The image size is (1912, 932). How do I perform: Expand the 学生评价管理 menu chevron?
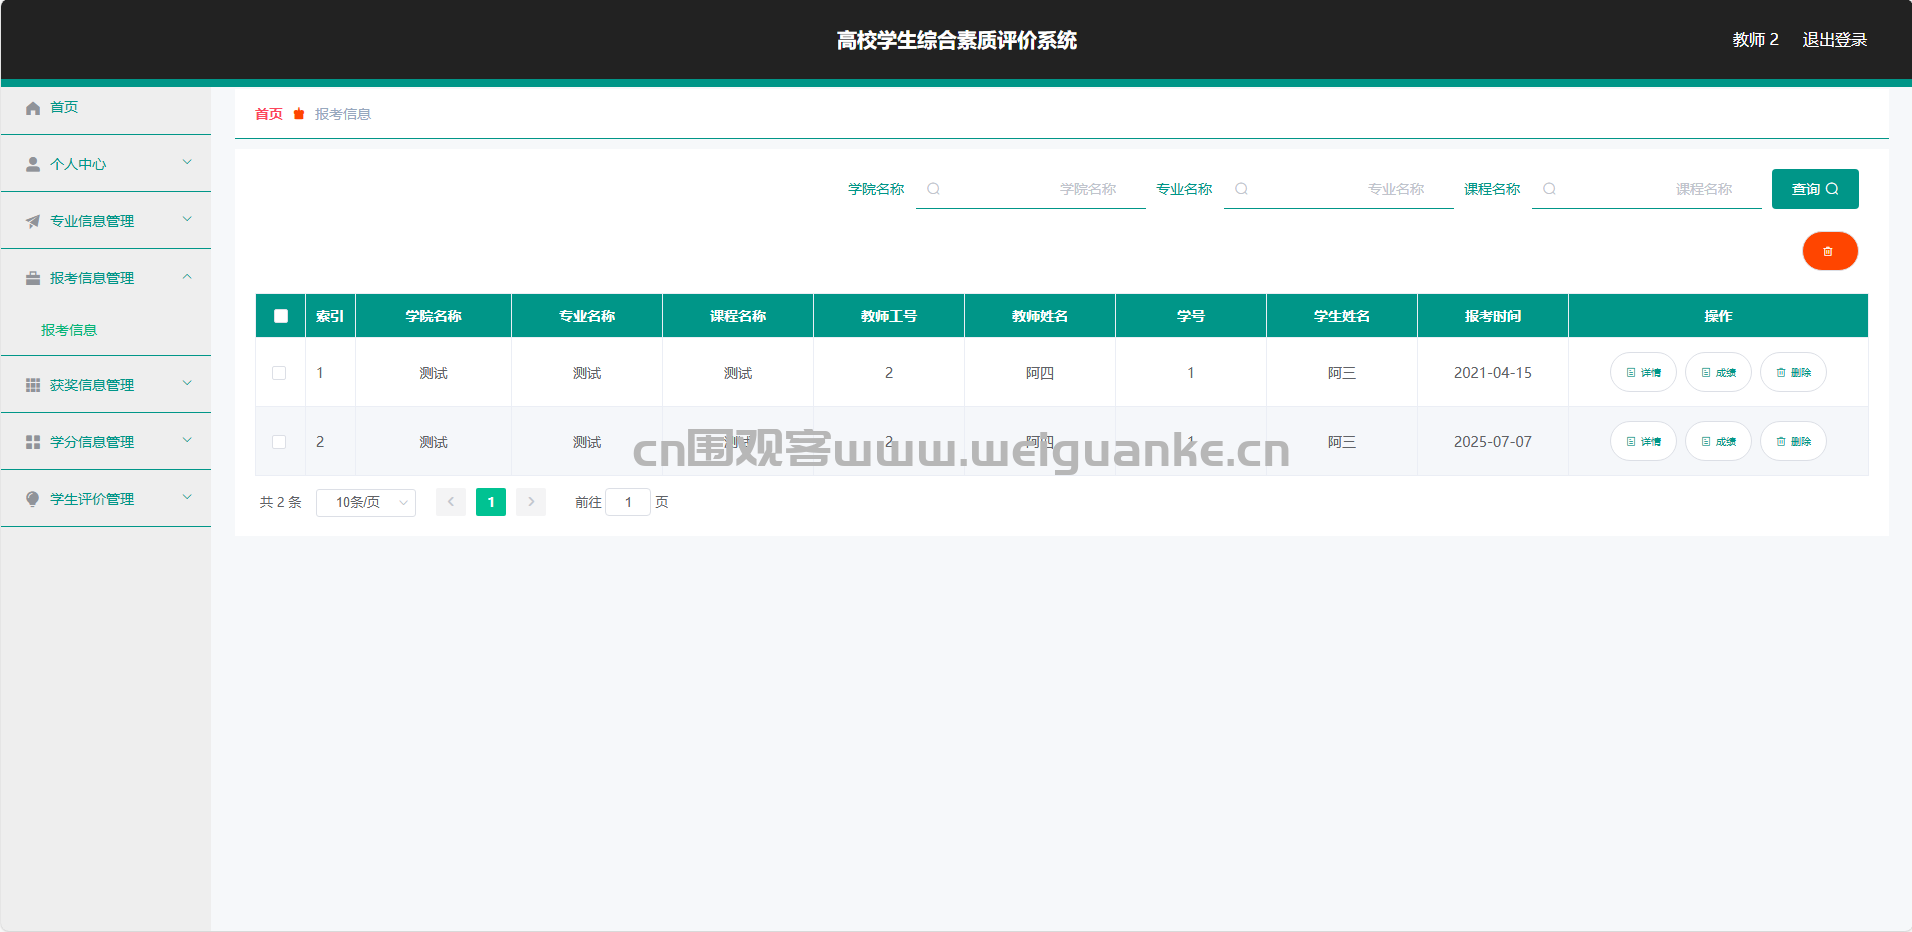point(187,497)
